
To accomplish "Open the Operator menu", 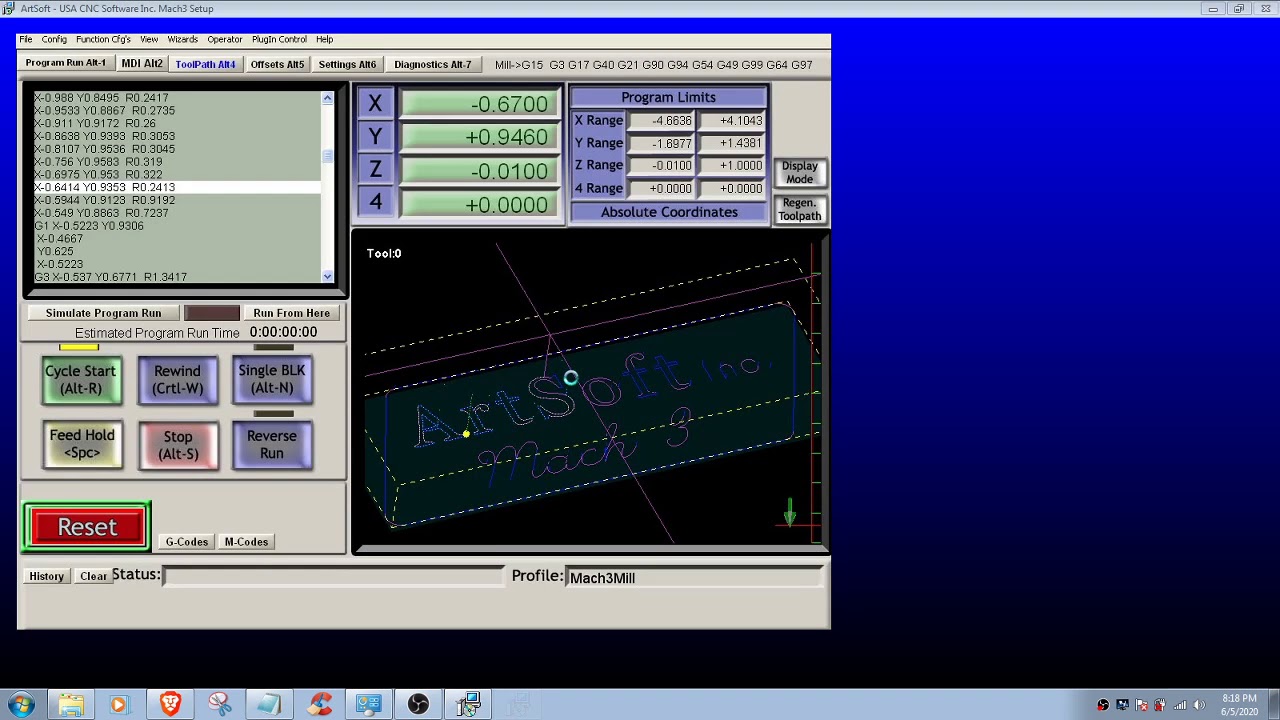I will (224, 39).
